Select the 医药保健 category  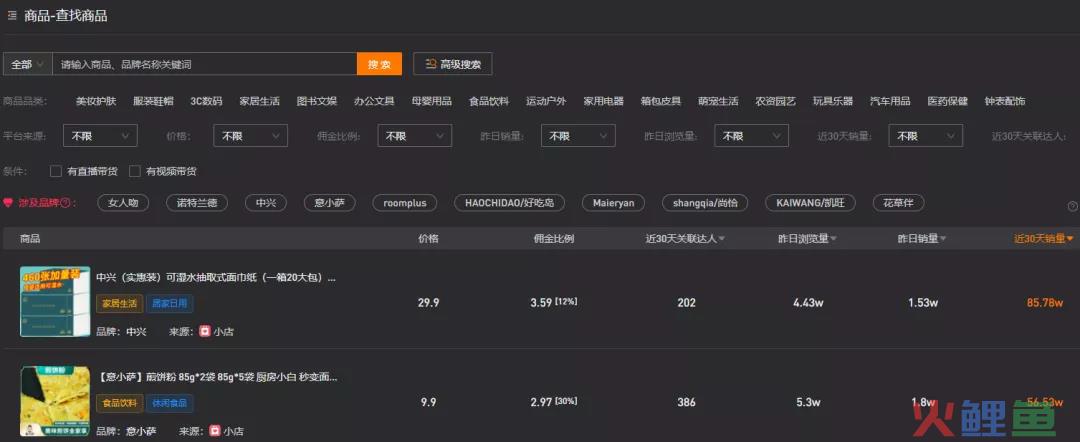(947, 101)
